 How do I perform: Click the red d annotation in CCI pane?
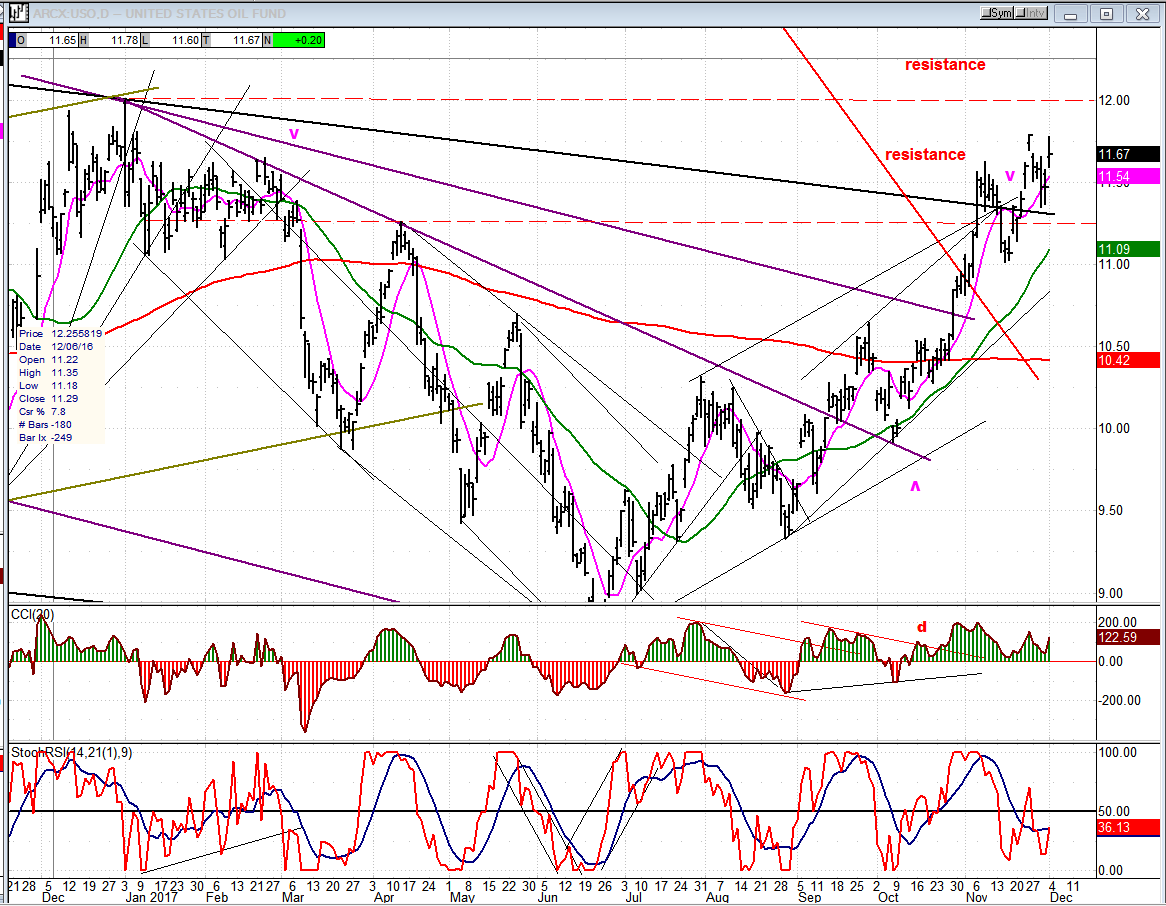pos(921,627)
